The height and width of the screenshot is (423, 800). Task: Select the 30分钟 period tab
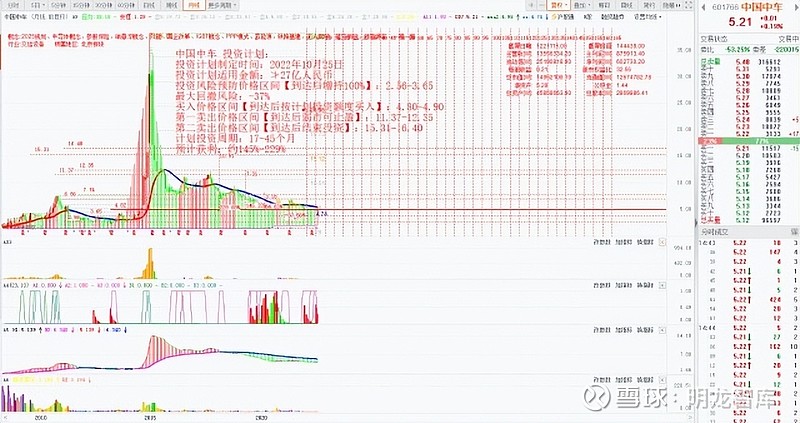(x=103, y=5)
